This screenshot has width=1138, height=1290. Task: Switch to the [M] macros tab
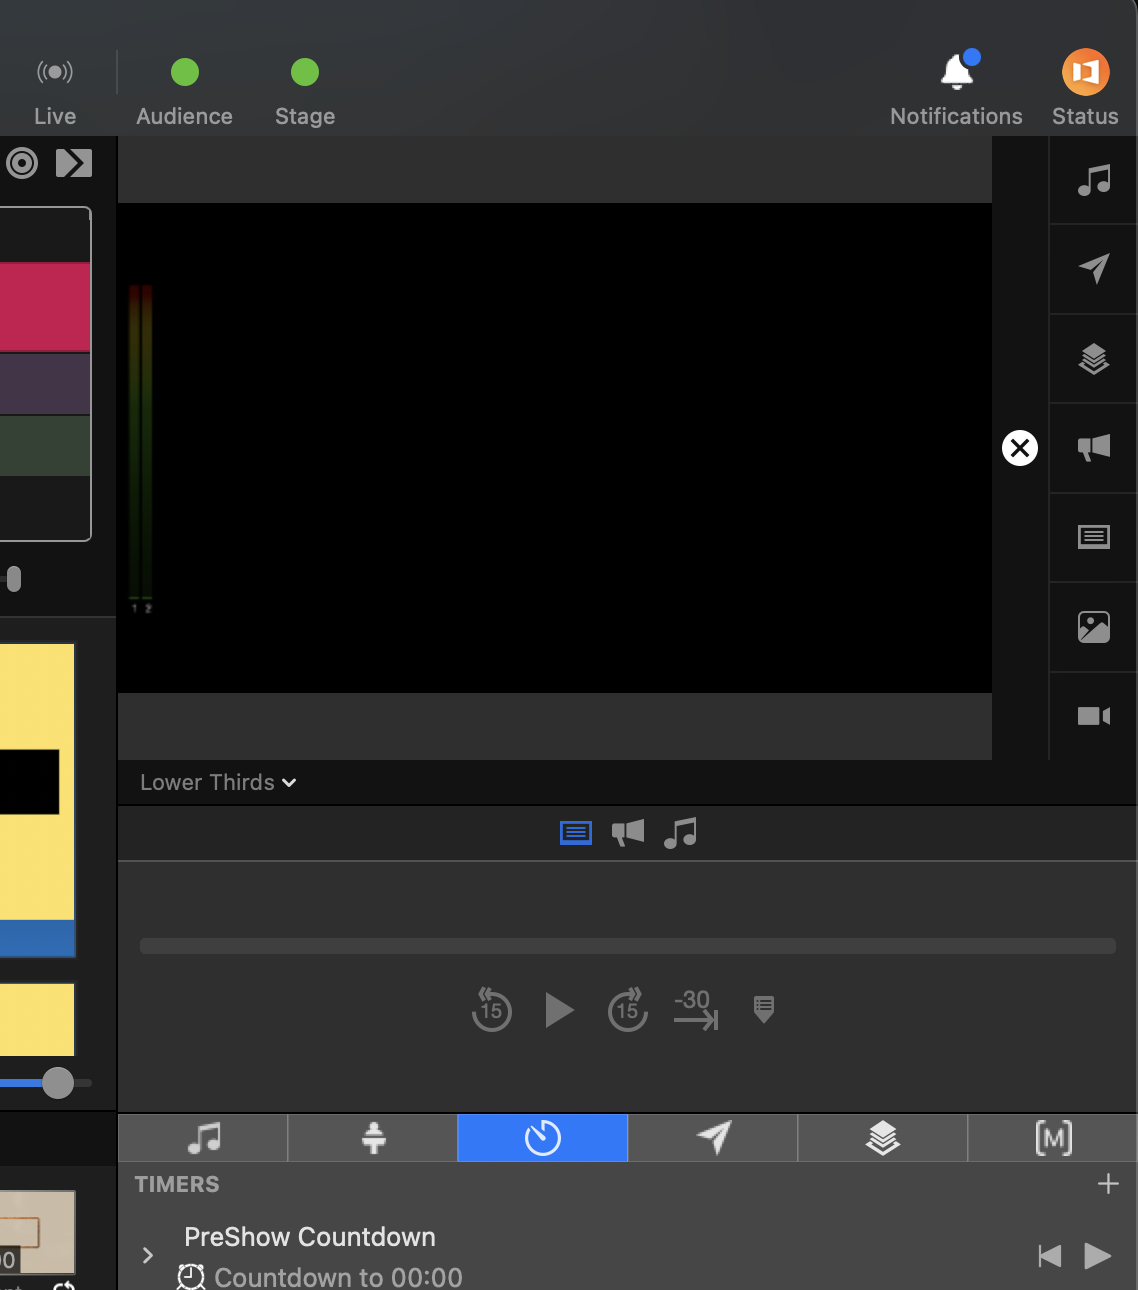click(x=1051, y=1138)
